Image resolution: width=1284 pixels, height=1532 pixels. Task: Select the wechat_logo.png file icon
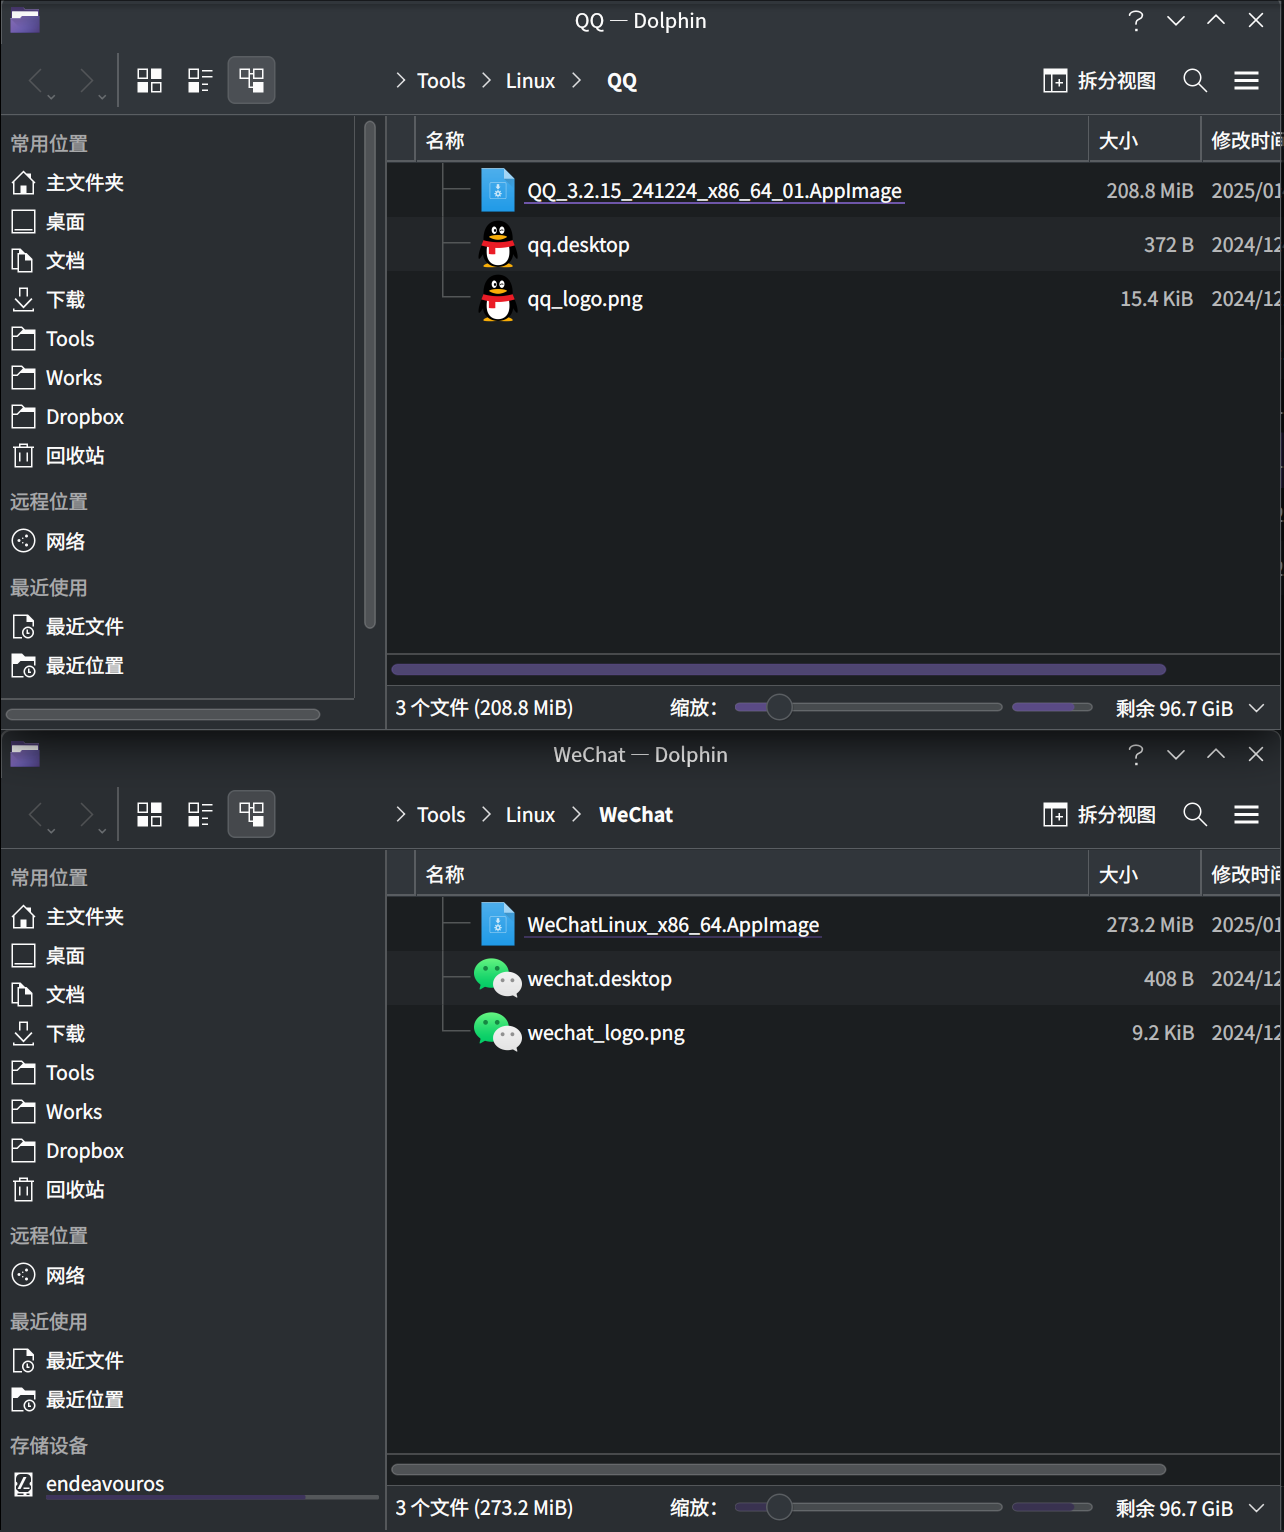497,1033
